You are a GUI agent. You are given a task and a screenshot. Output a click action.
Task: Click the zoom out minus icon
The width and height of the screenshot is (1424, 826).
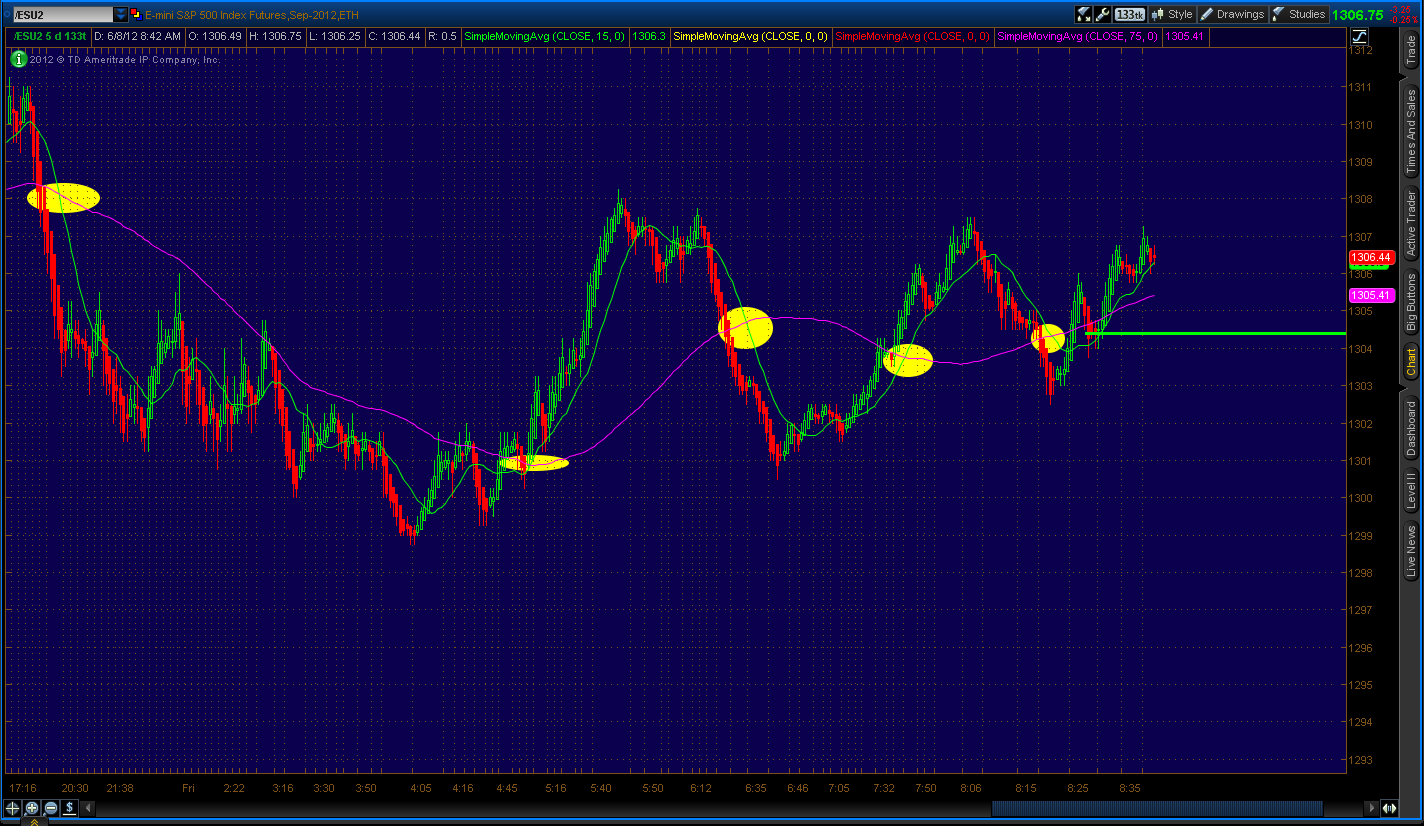(x=50, y=808)
